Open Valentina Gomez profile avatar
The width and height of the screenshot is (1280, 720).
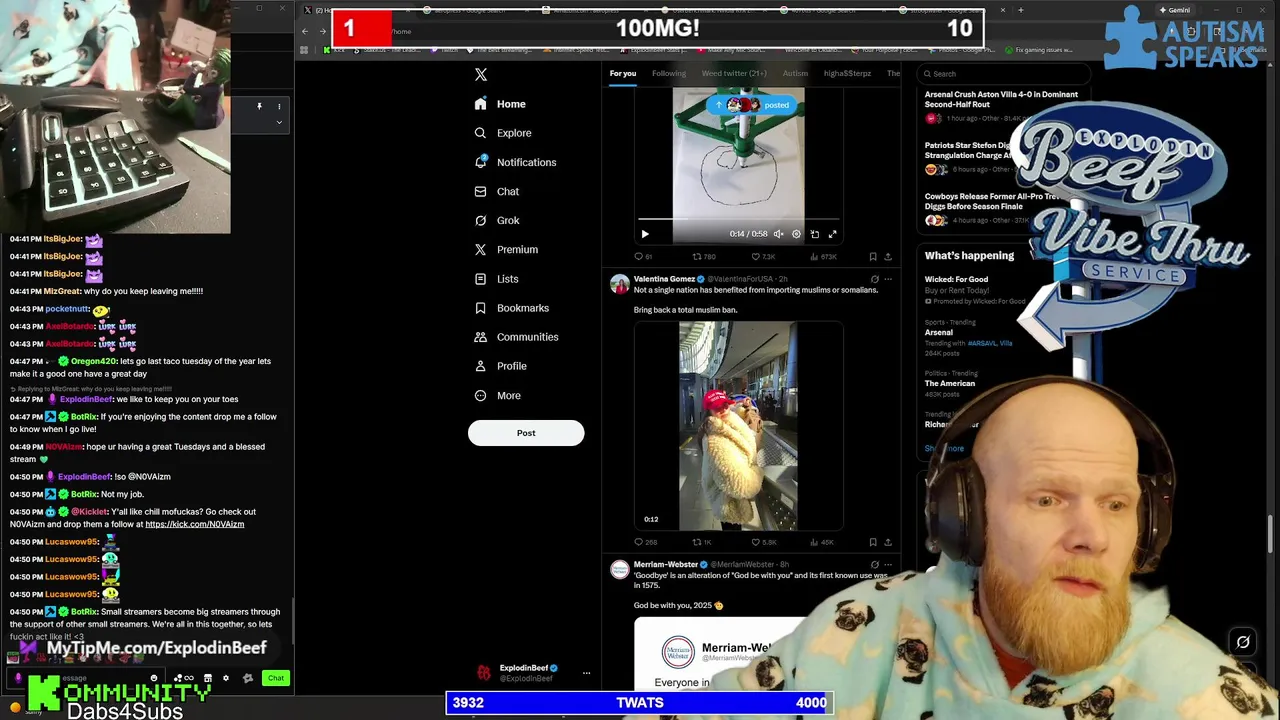tap(620, 284)
